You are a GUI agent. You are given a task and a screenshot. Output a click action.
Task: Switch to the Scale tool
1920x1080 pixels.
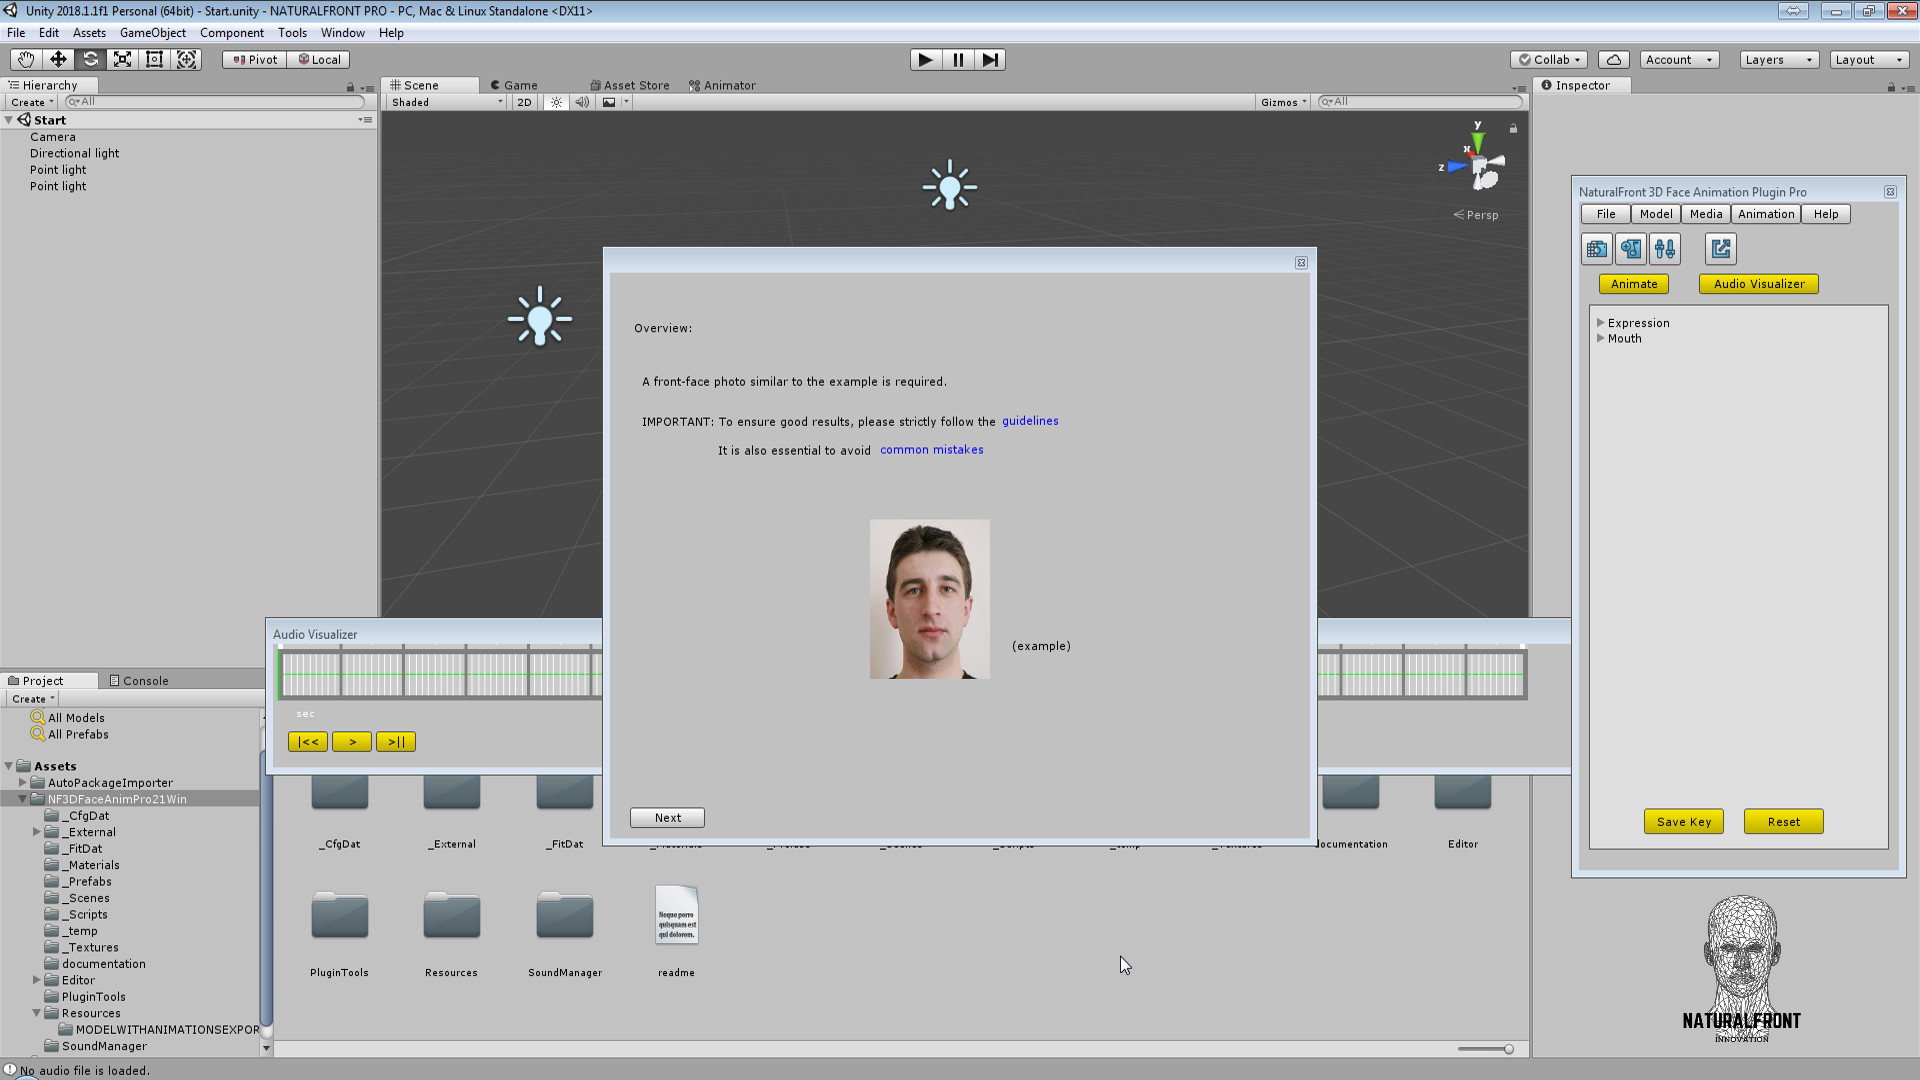tap(122, 59)
